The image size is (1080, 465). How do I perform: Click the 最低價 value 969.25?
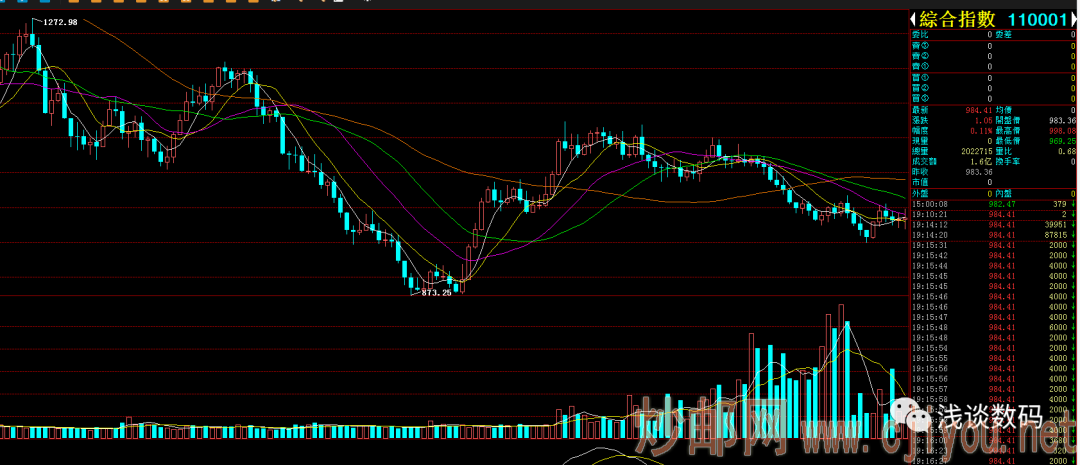coord(1062,141)
